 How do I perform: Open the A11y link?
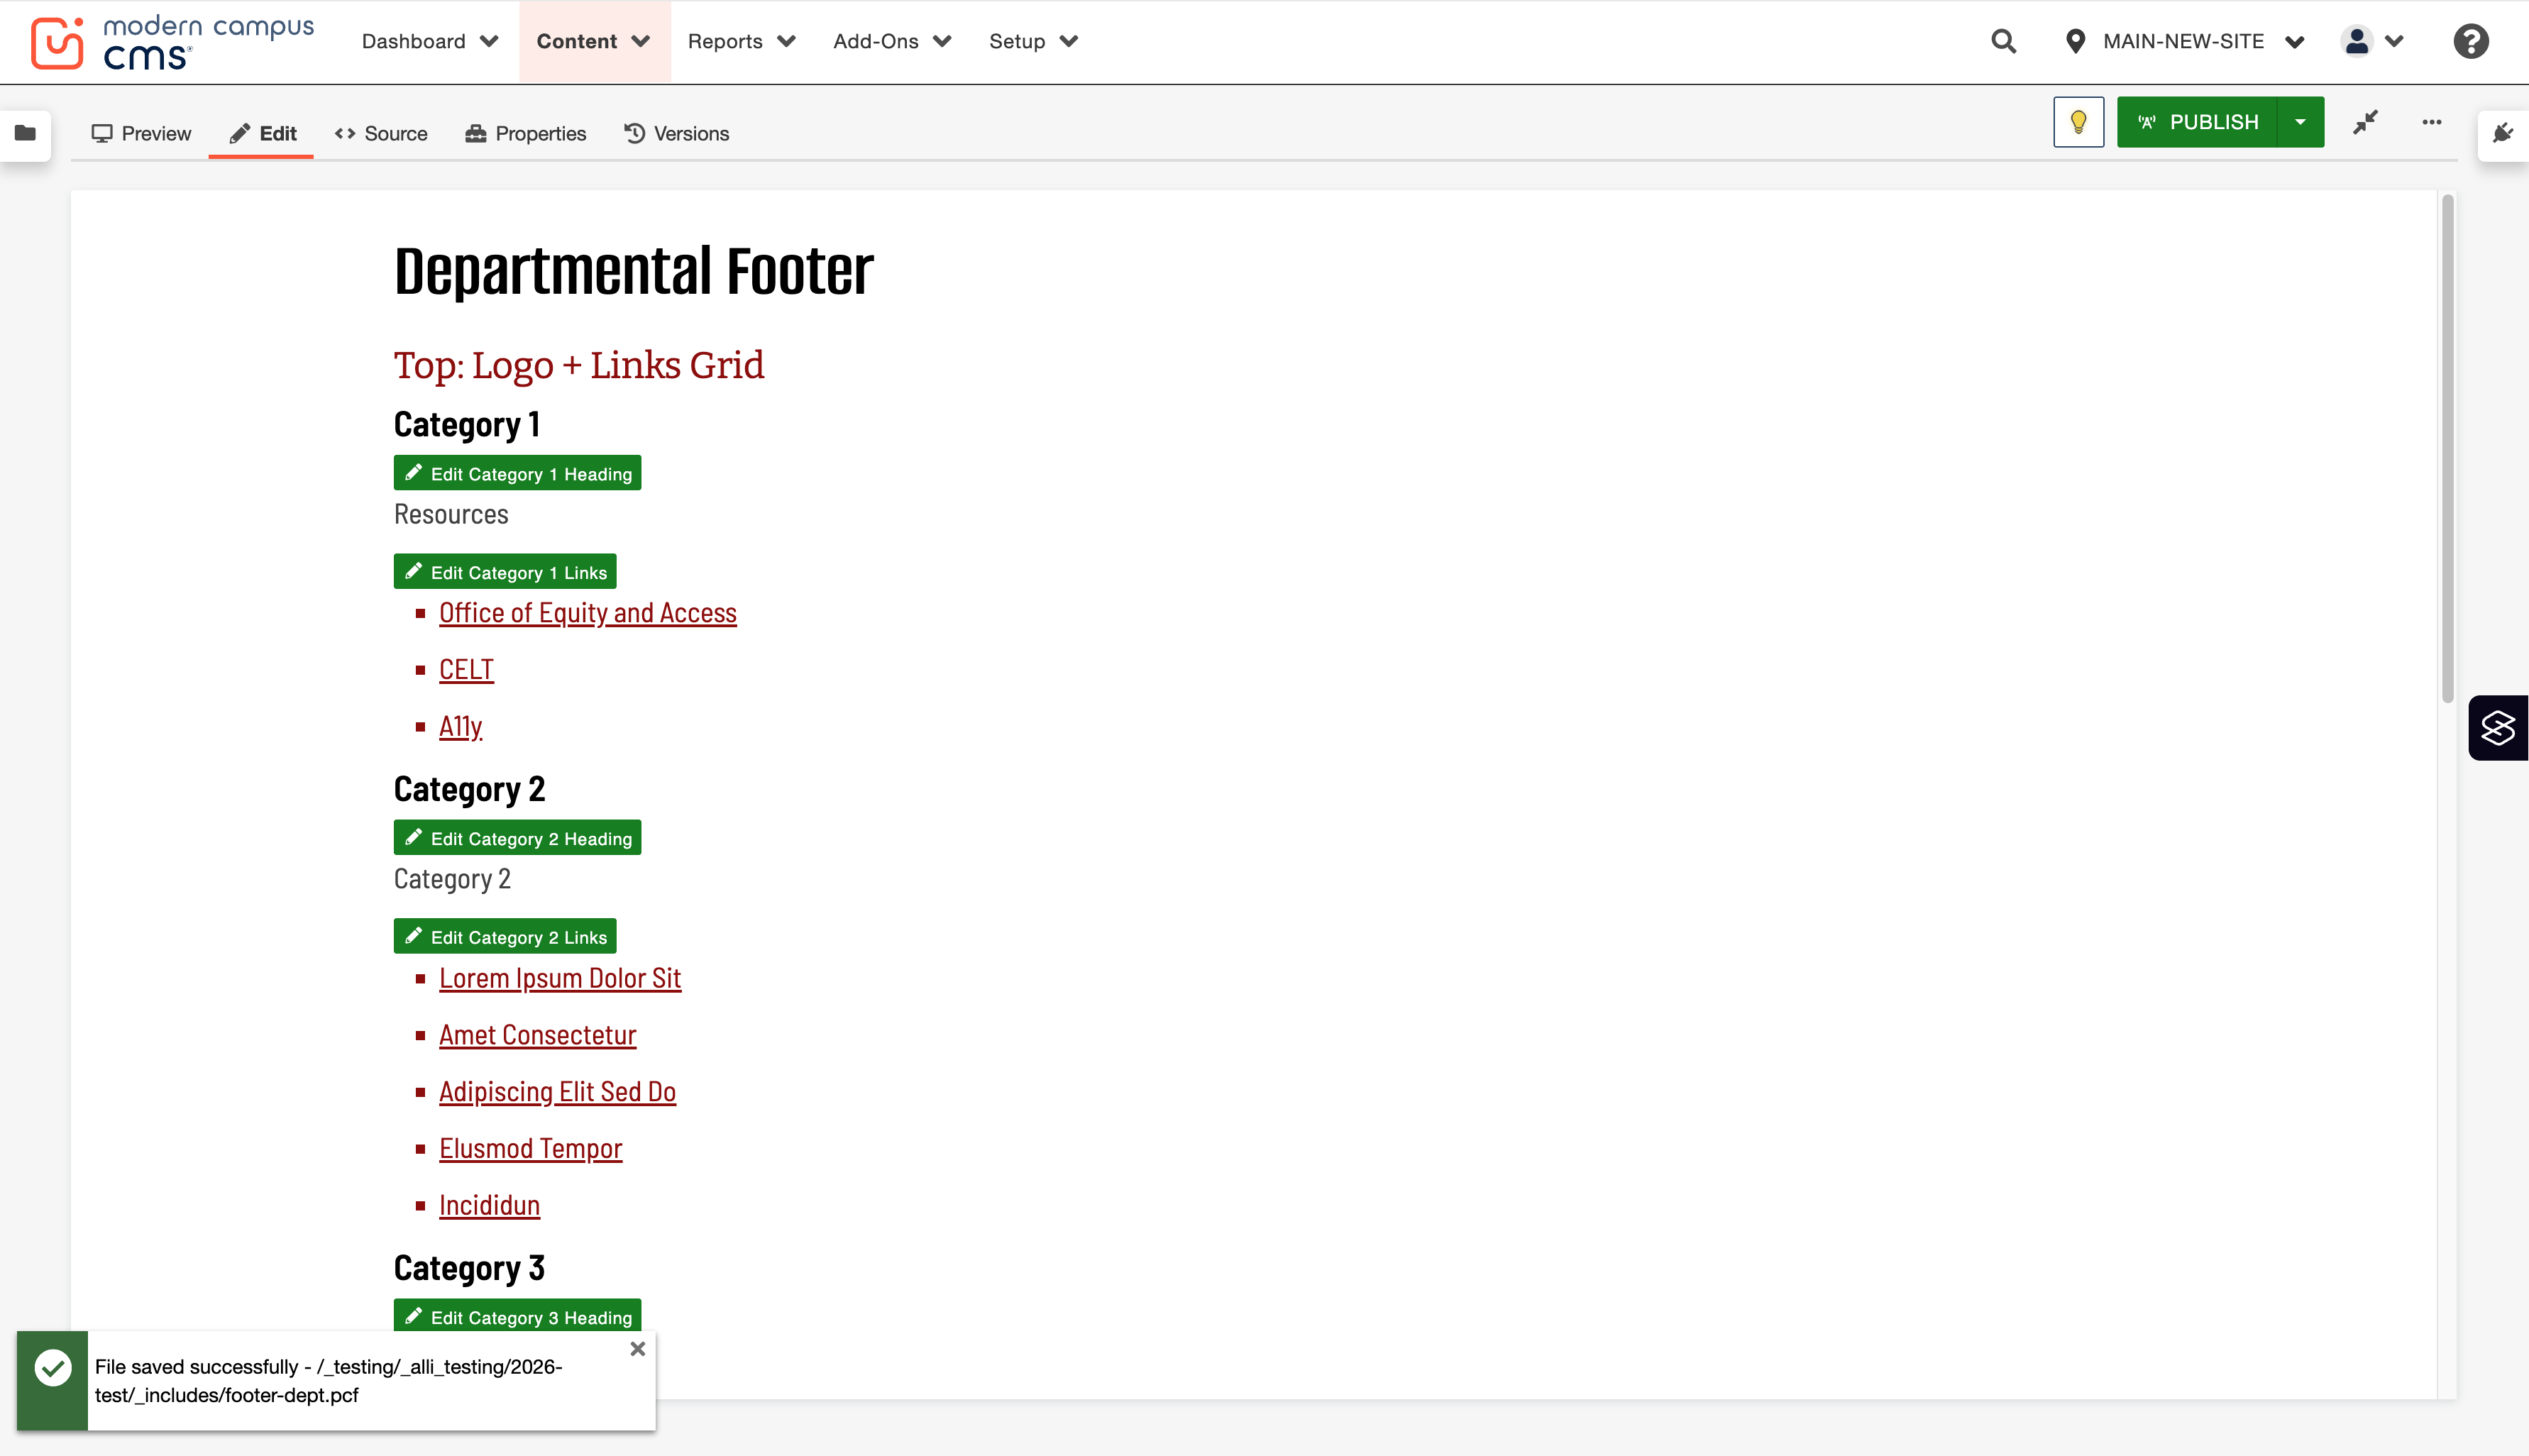[x=460, y=726]
